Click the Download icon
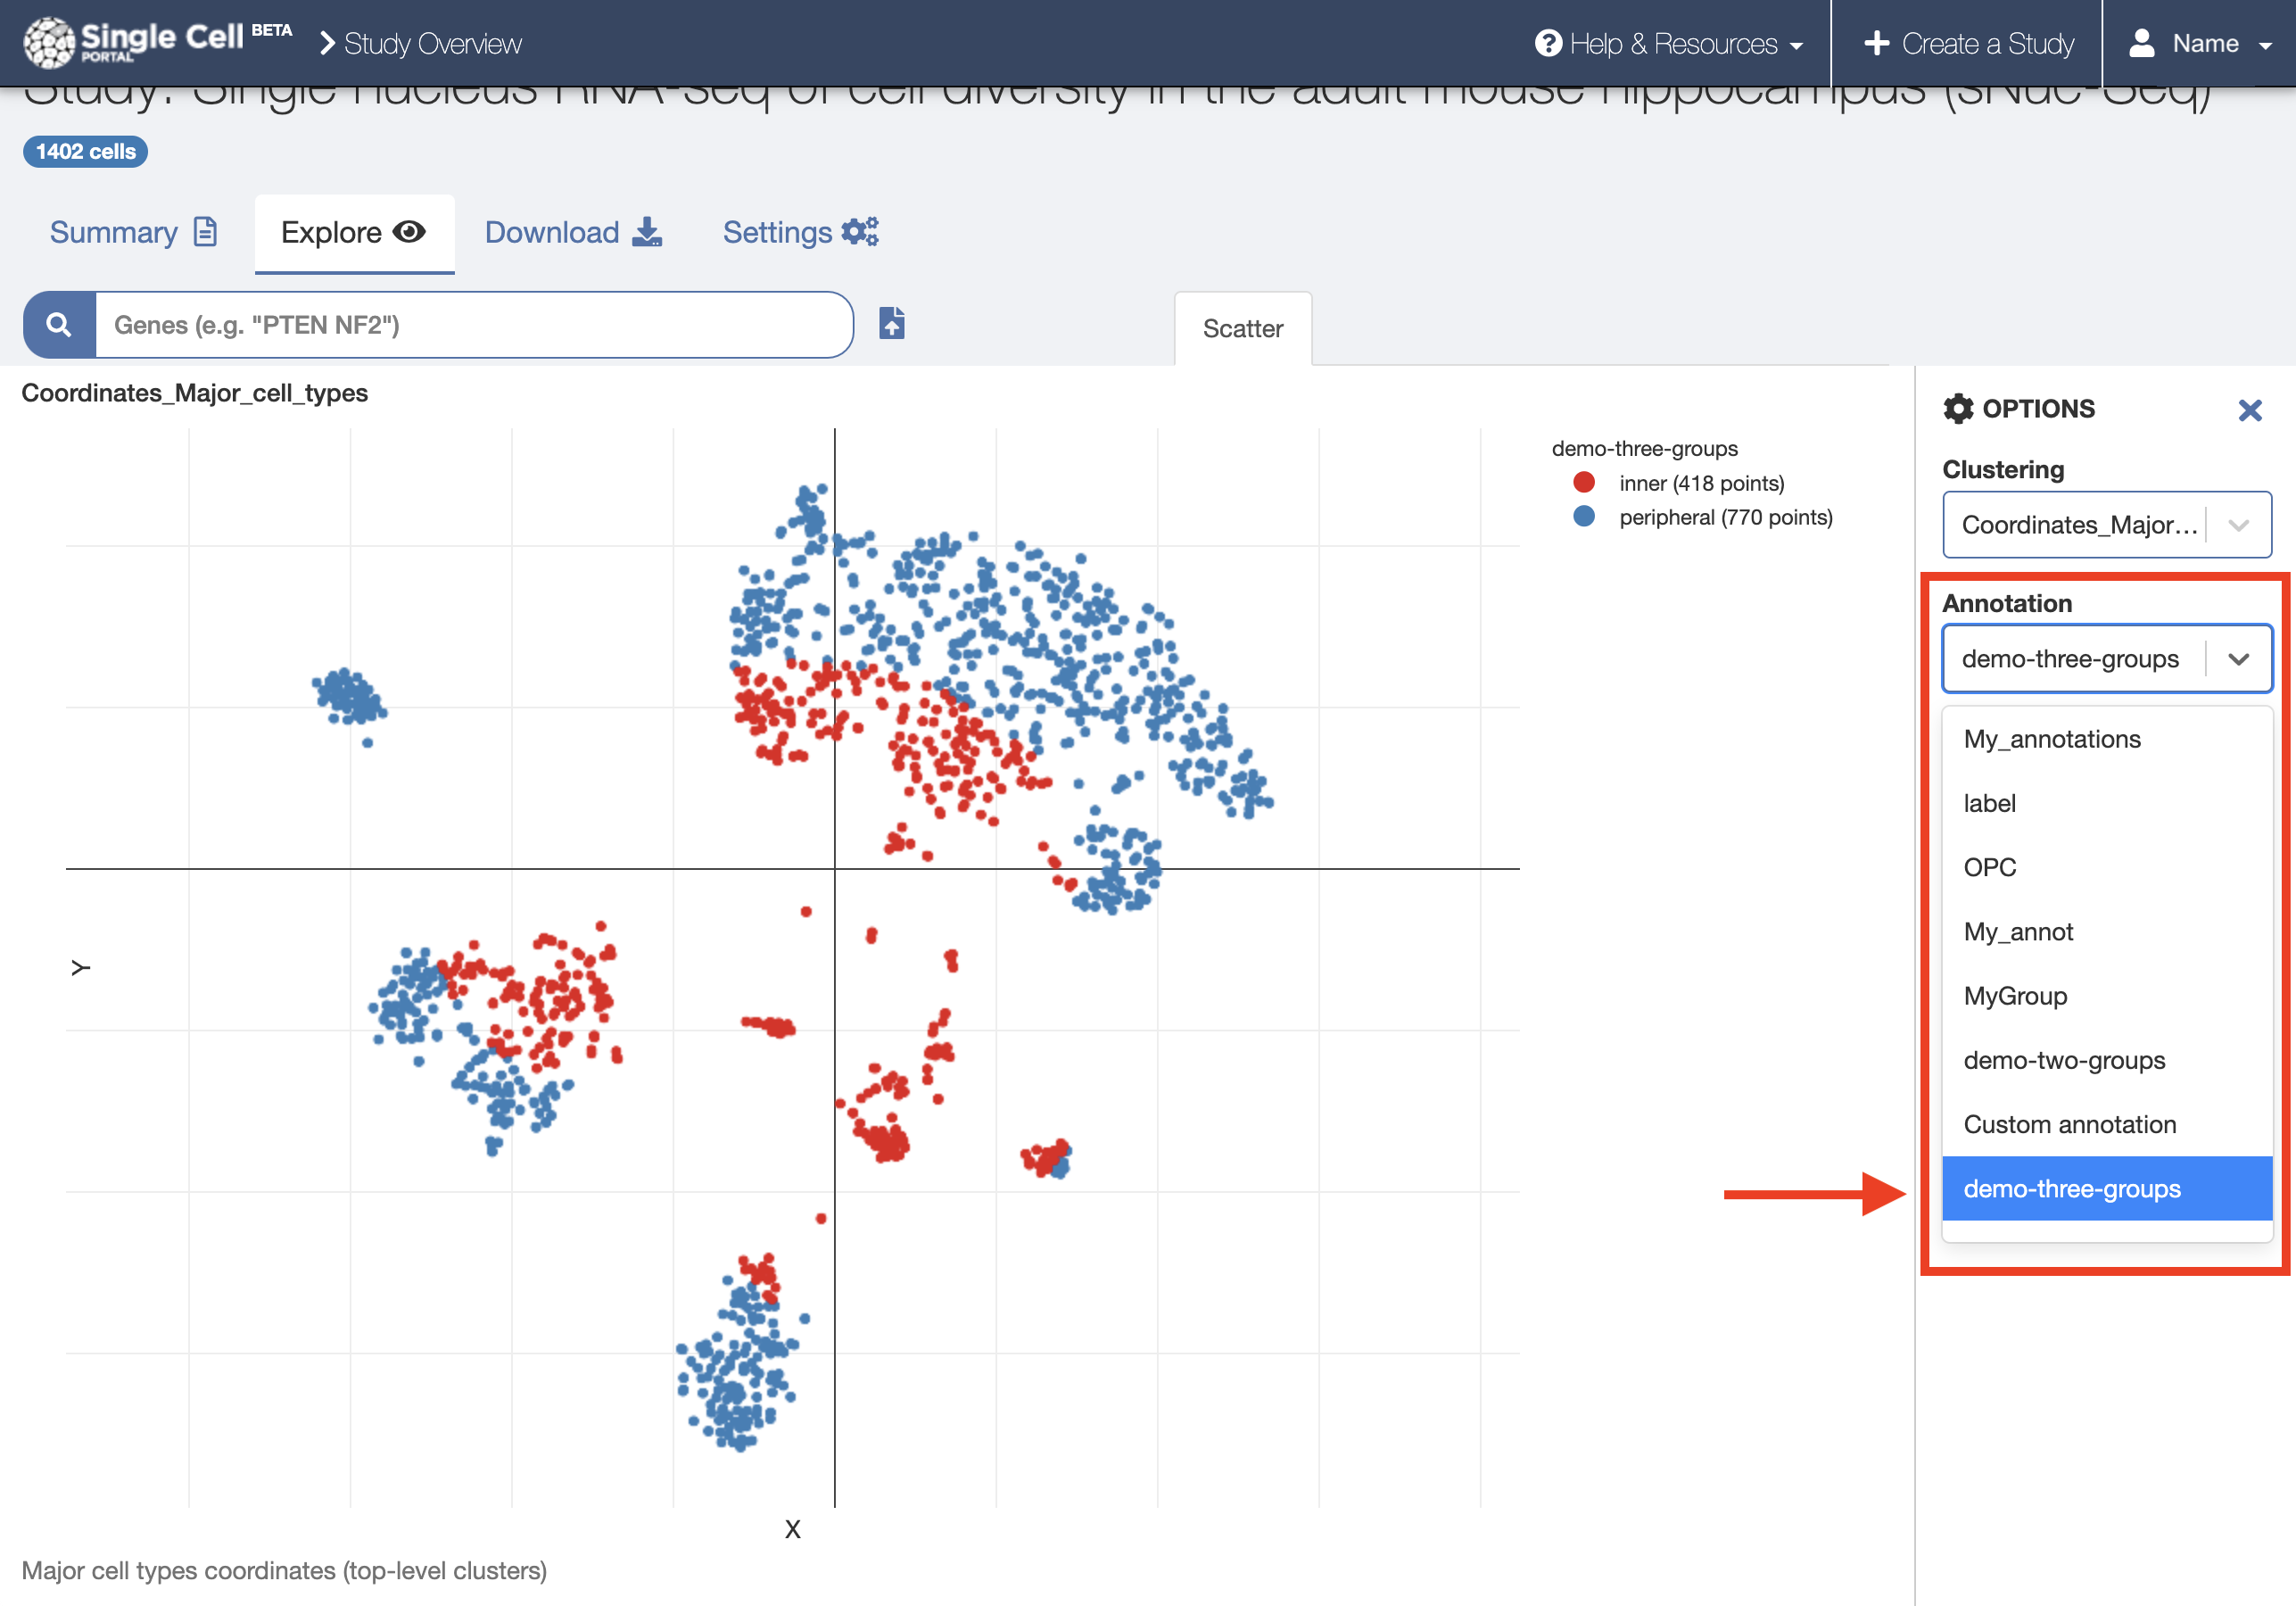The width and height of the screenshot is (2296, 1606). (647, 231)
